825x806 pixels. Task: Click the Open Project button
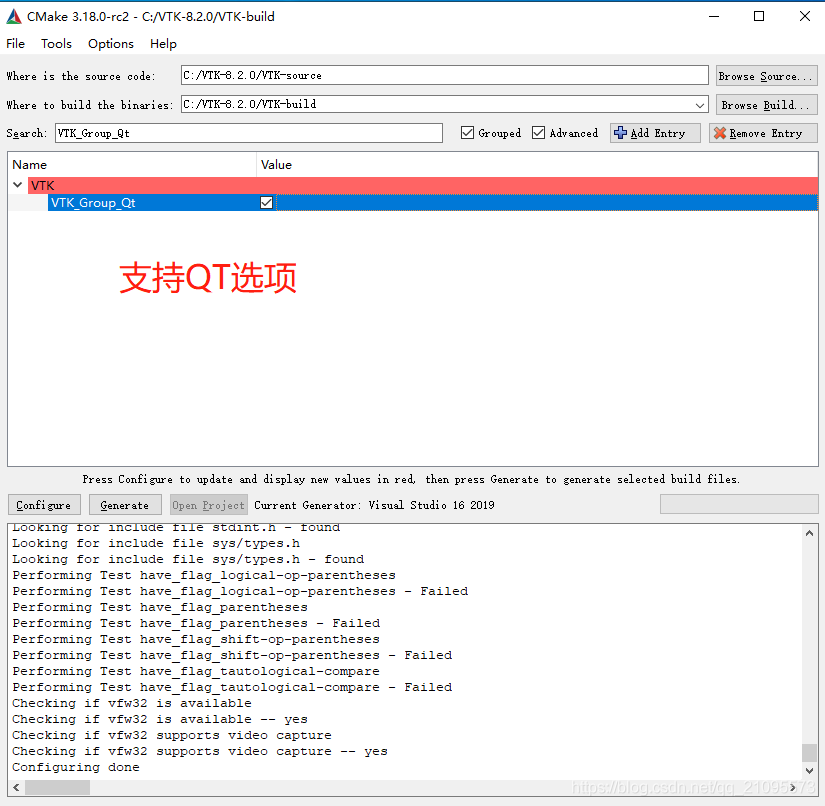coord(209,505)
